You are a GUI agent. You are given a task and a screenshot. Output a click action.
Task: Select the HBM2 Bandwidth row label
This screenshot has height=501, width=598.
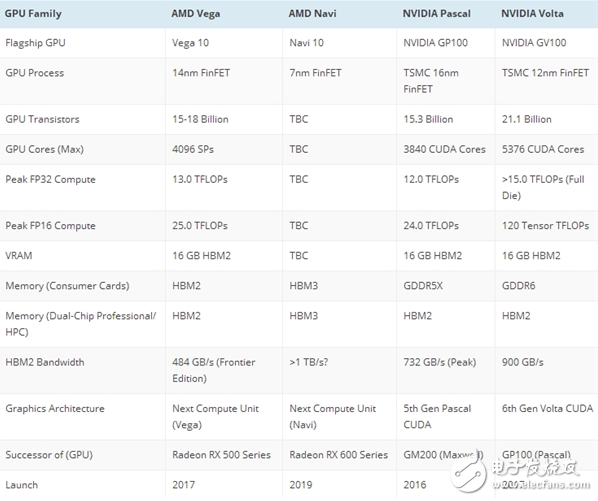(x=45, y=362)
